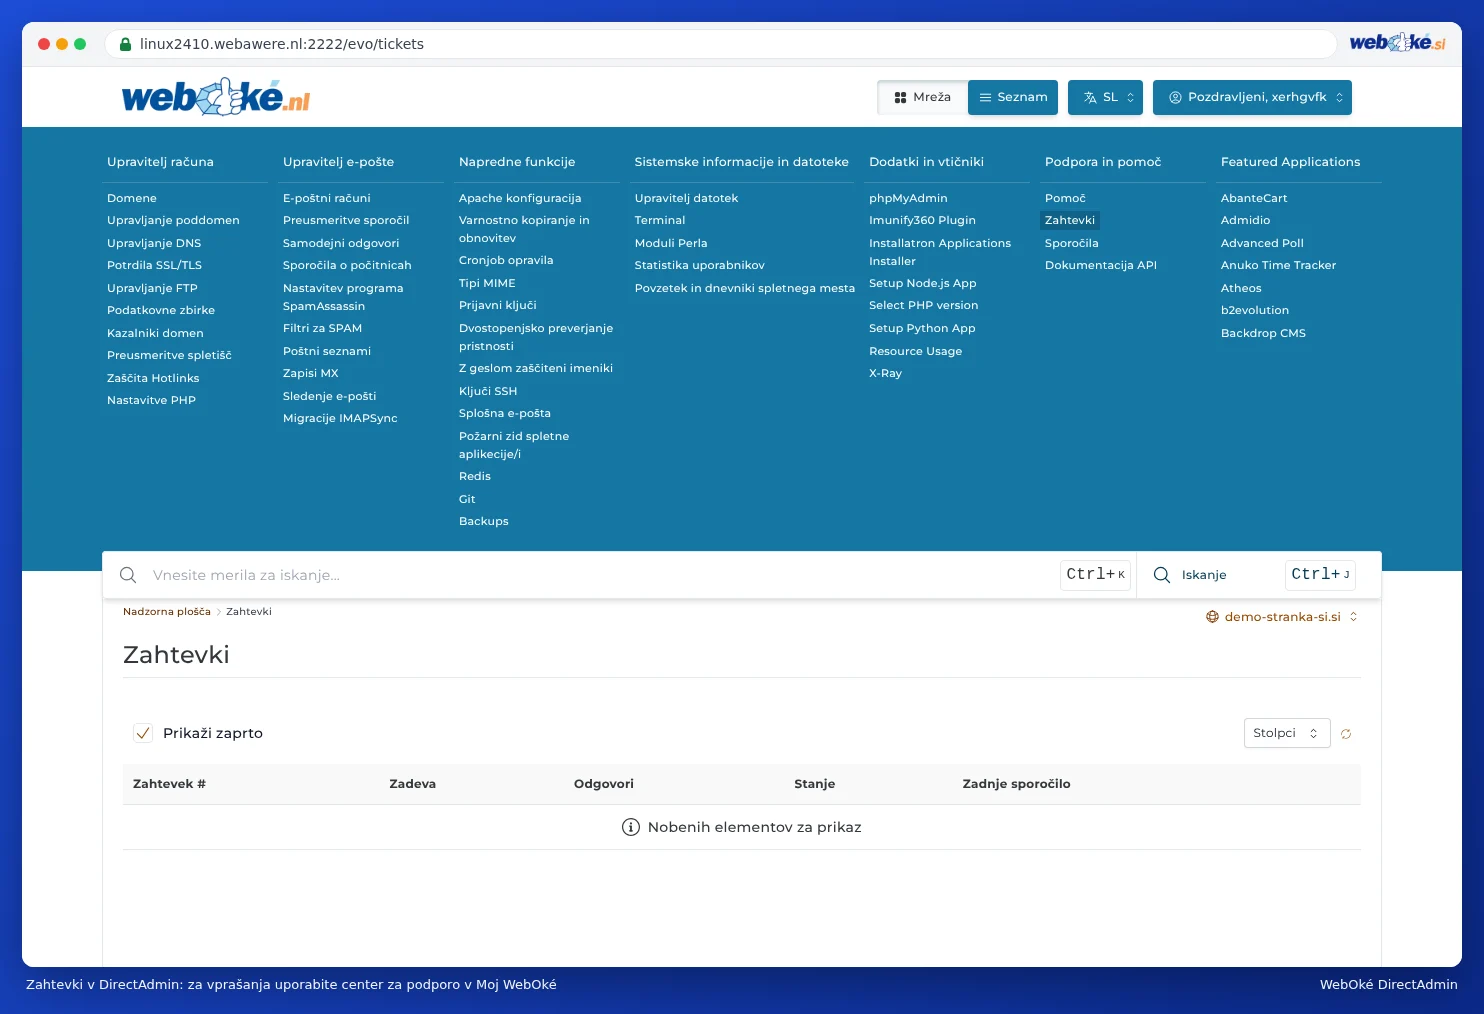Open Upravitelj datotek menu item
The image size is (1484, 1014).
(x=686, y=198)
